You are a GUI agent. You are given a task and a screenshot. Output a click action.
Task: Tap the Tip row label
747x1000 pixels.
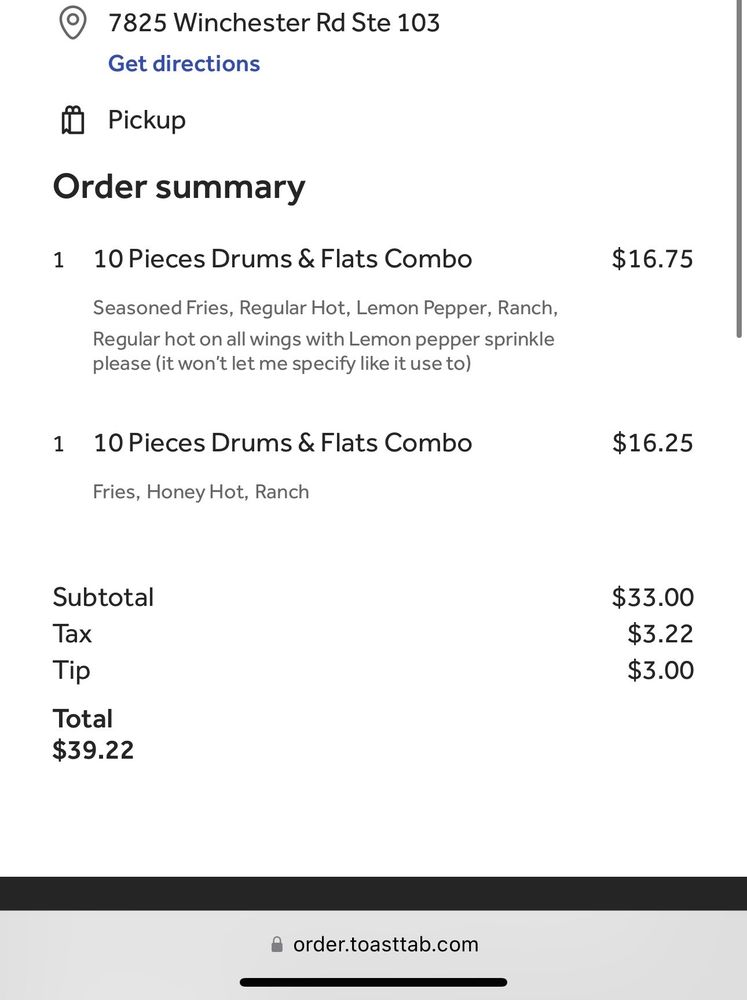click(x=71, y=670)
